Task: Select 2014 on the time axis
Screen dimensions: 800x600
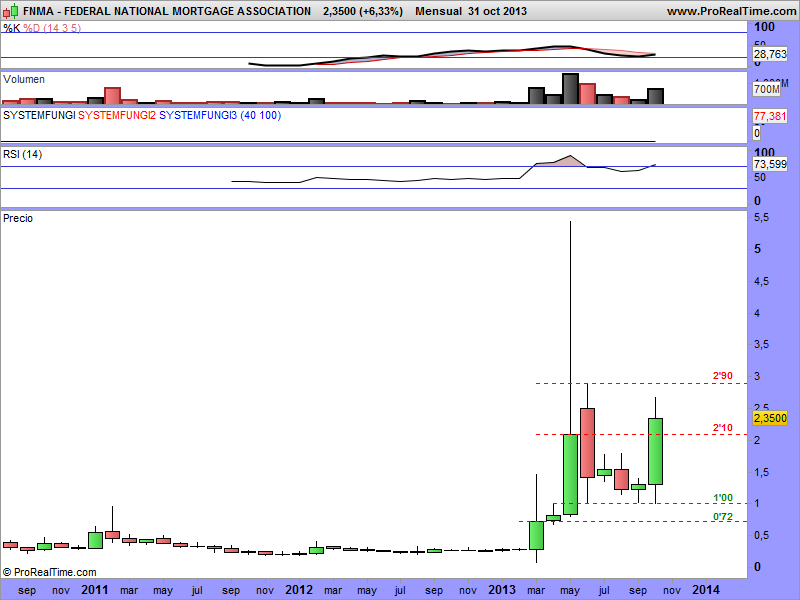Action: pyautogui.click(x=706, y=590)
